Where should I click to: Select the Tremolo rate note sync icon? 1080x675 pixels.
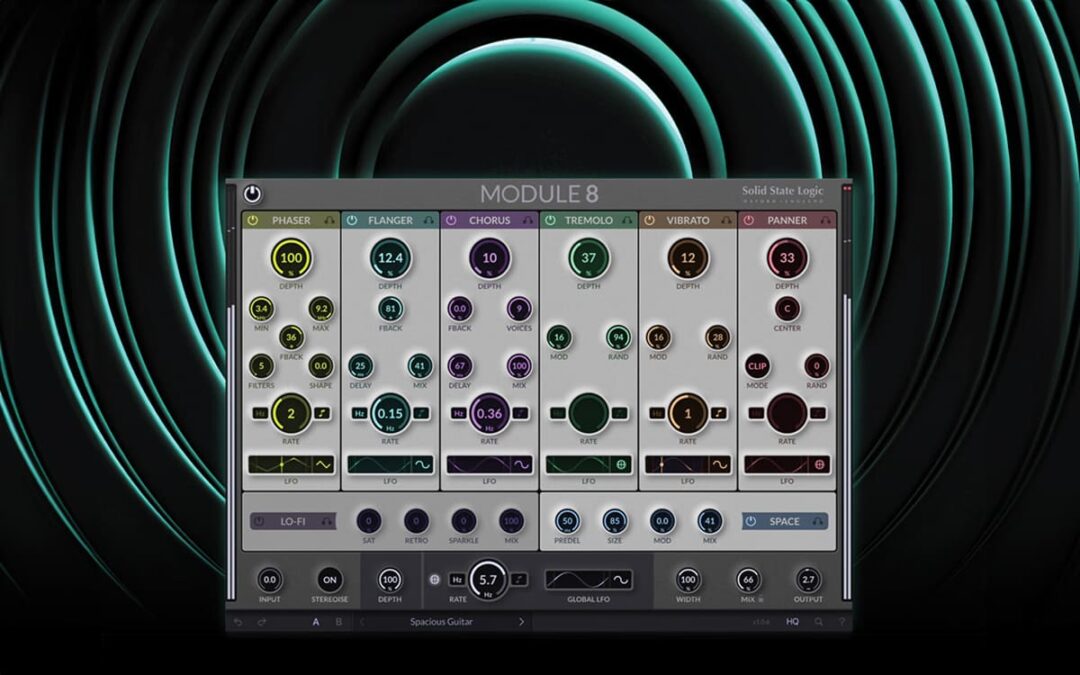[x=619, y=413]
